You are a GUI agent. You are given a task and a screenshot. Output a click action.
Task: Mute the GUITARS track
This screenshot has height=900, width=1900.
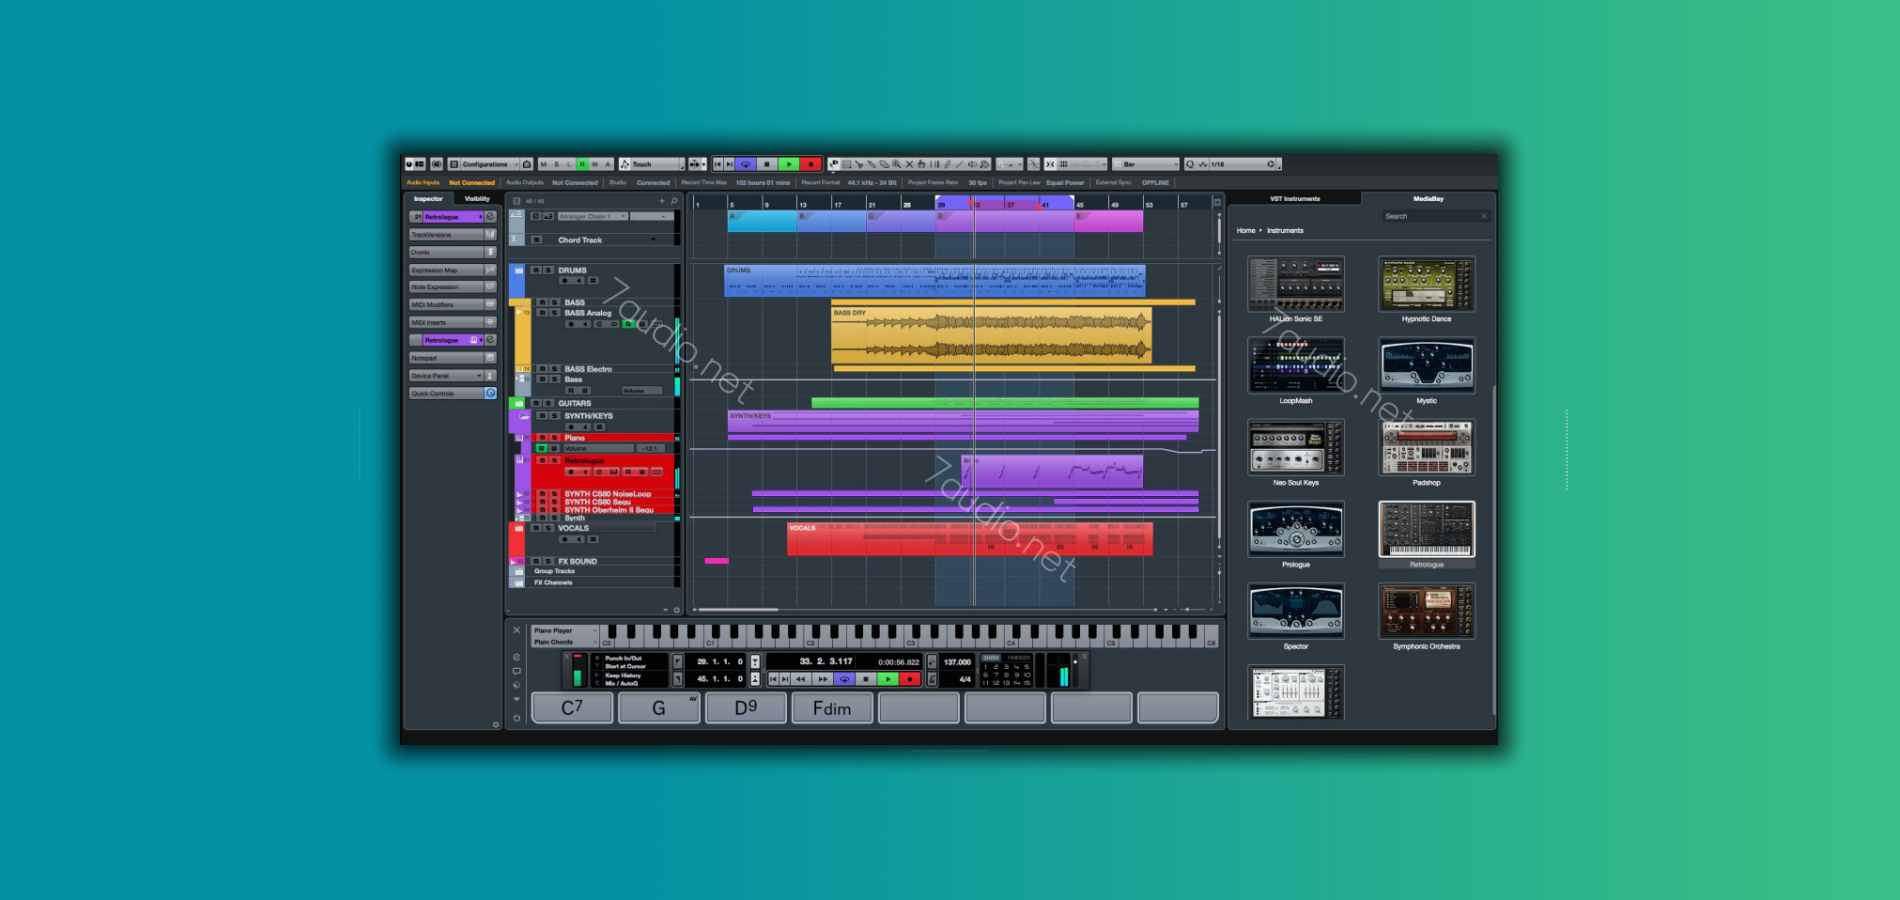[x=535, y=403]
